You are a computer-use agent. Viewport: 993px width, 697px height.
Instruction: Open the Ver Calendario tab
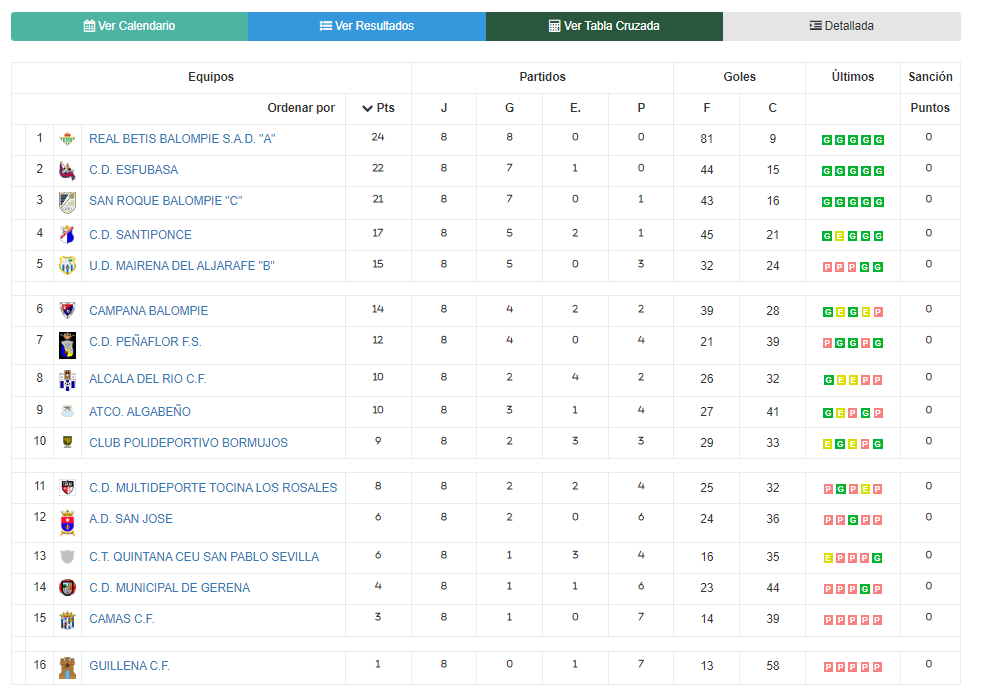129,26
